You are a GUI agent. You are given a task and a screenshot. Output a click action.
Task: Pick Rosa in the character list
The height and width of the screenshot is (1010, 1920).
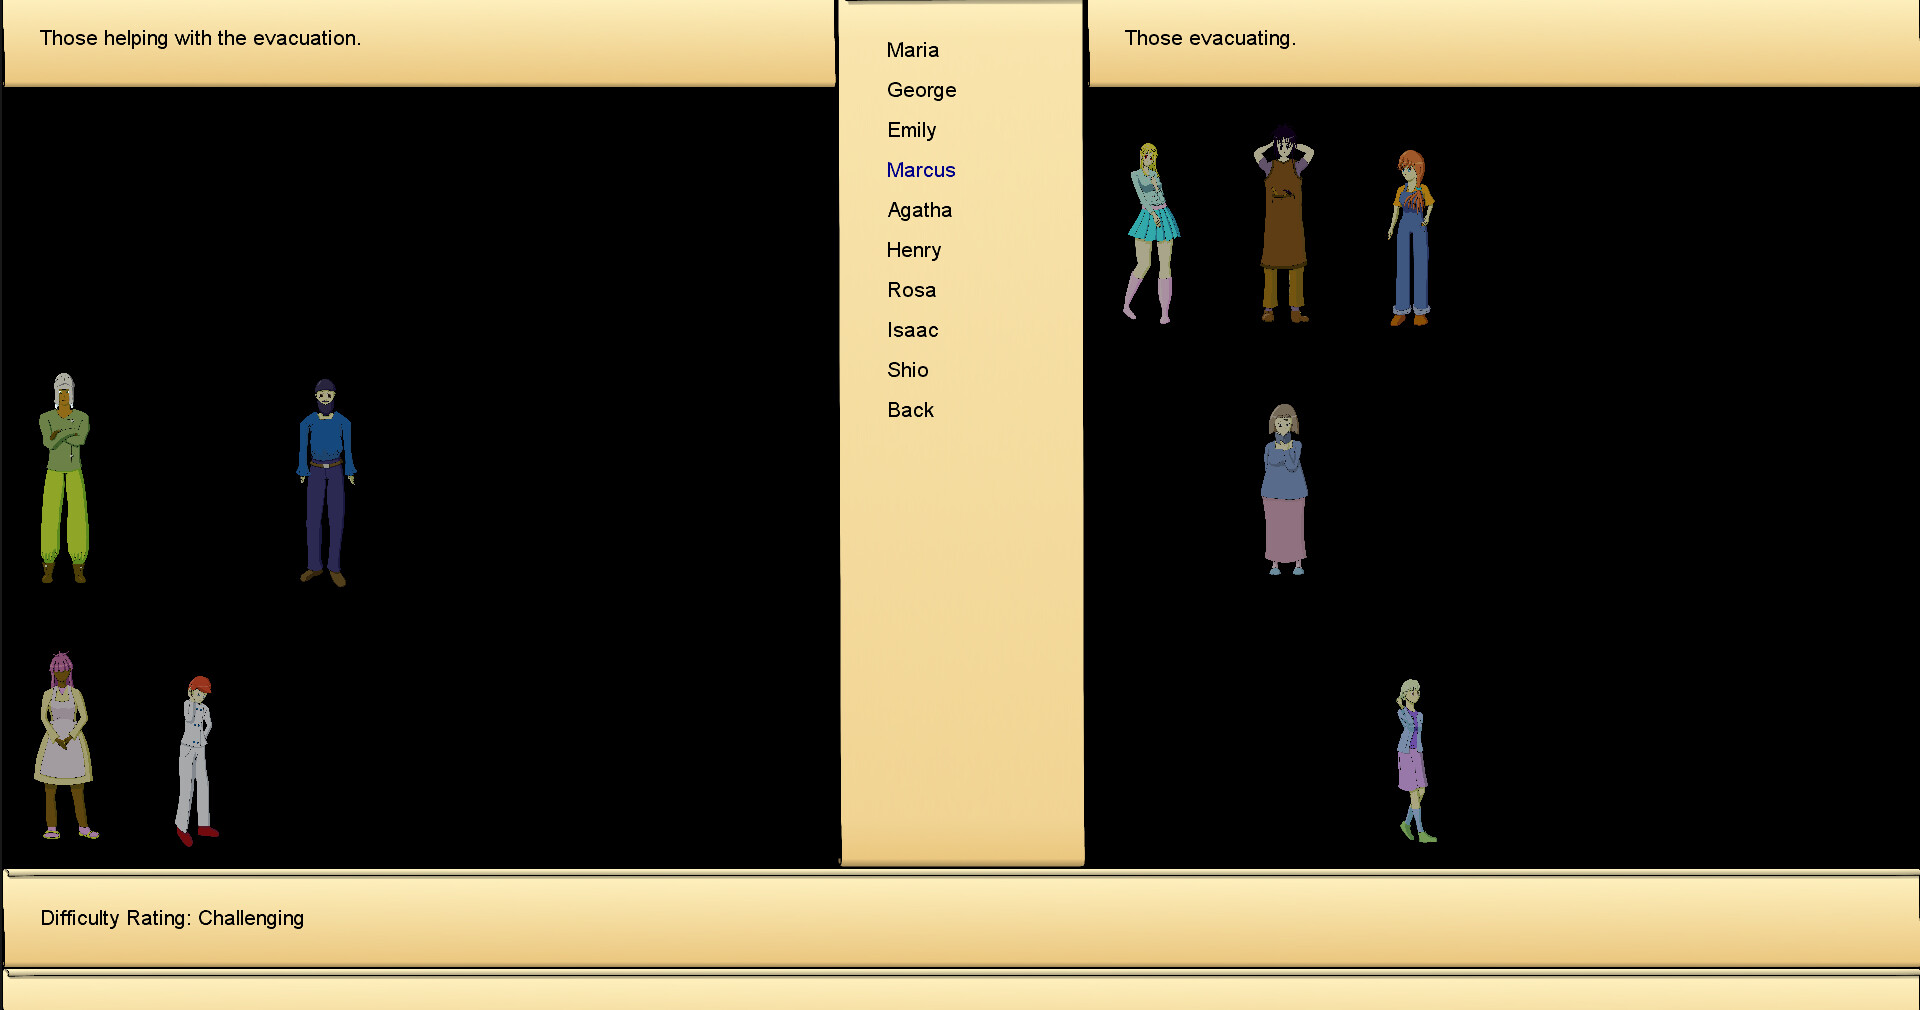coord(911,290)
